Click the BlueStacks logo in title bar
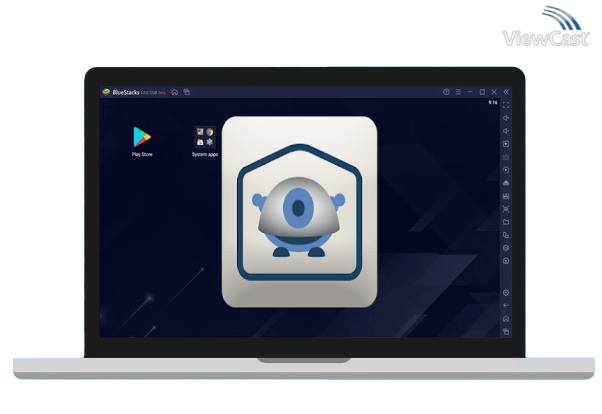Screen dimensions: 602x414 click(106, 92)
